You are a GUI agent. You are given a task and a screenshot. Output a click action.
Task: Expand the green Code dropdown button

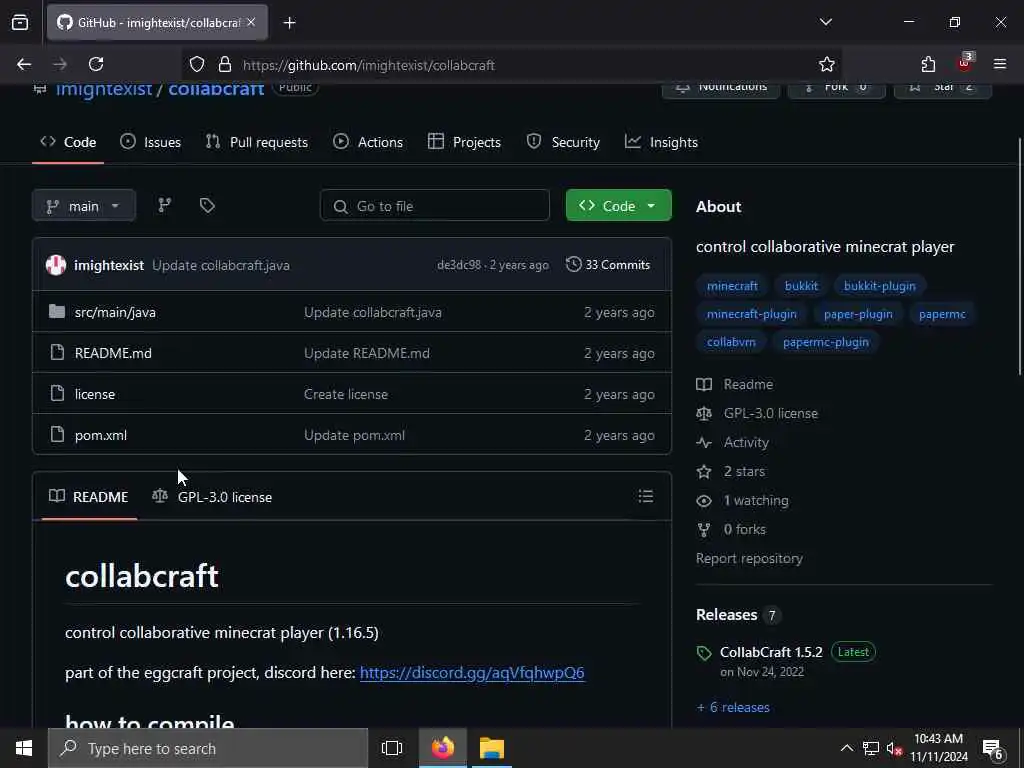[618, 206]
